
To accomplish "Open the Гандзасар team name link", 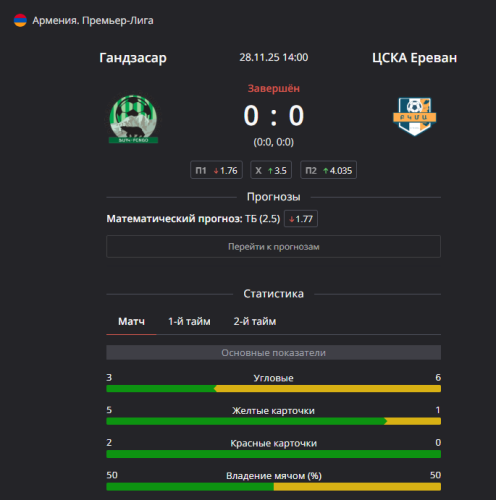I will (x=133, y=58).
